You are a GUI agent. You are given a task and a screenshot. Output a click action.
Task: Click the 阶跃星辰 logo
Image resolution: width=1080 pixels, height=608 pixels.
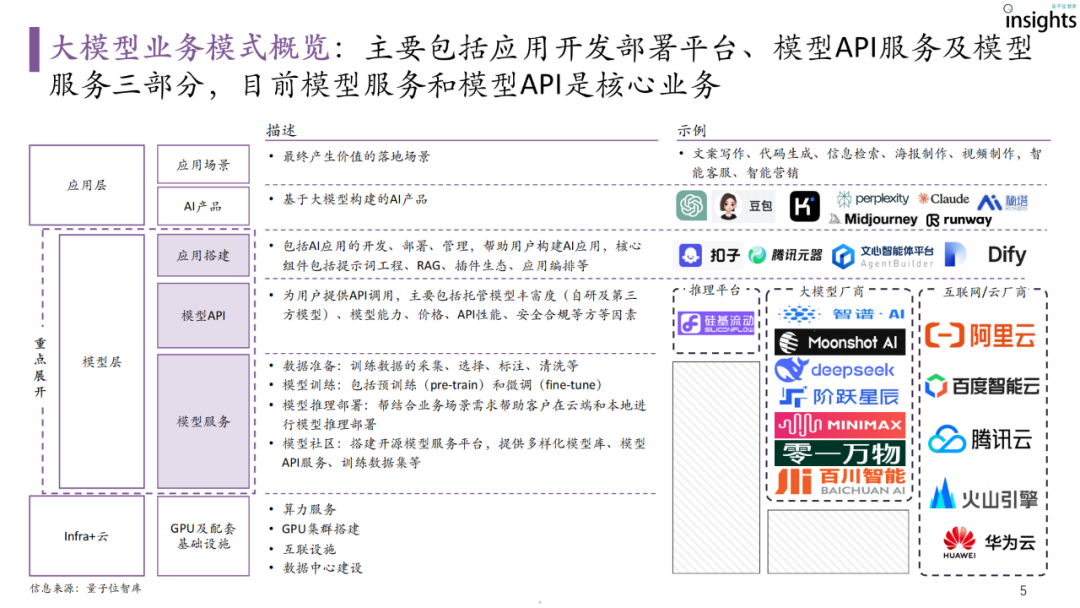(x=839, y=397)
